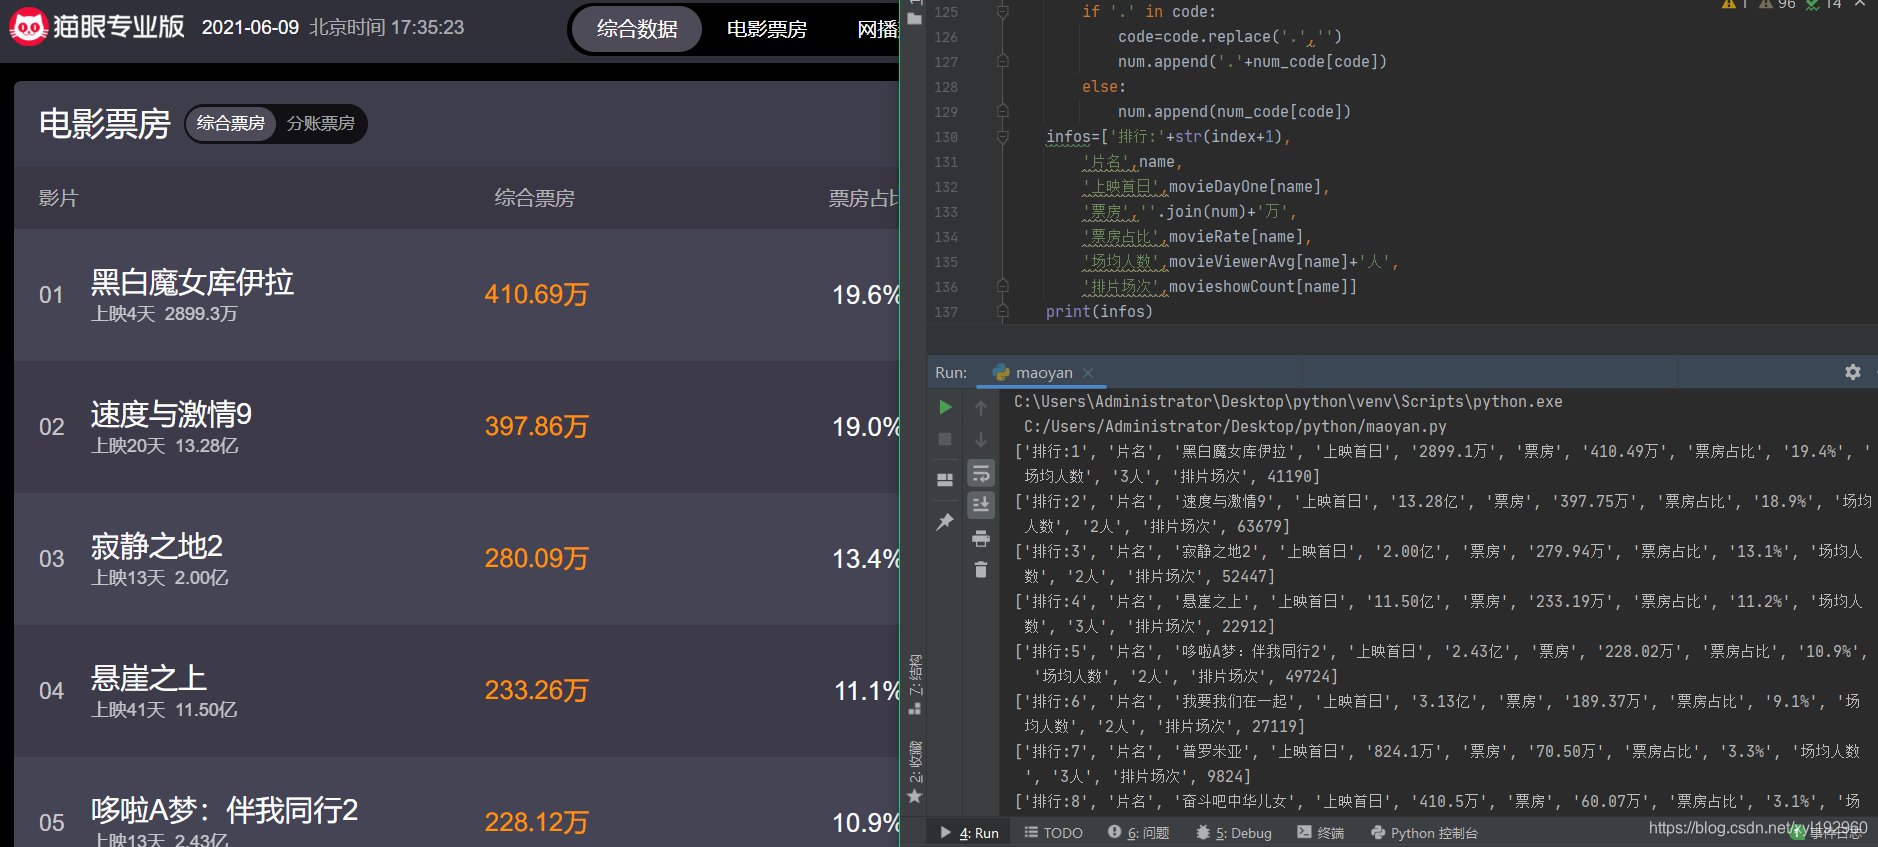Click the maoyan.py script path in console
This screenshot has height=847, width=1878.
pyautogui.click(x=1235, y=427)
